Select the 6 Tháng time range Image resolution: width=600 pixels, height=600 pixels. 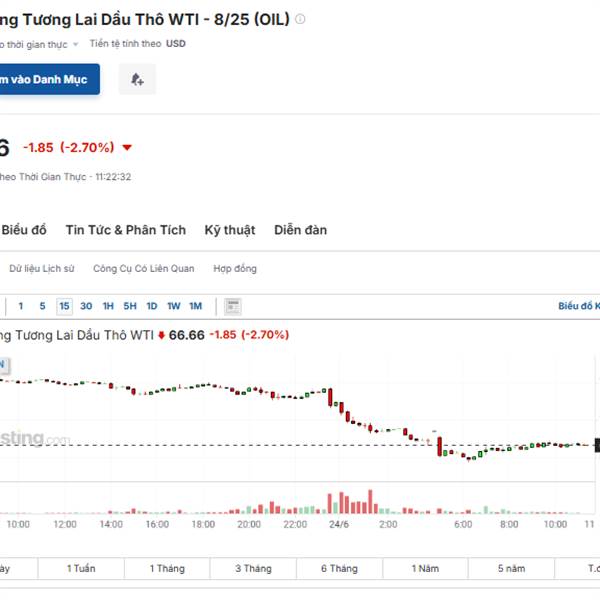[x=339, y=569]
